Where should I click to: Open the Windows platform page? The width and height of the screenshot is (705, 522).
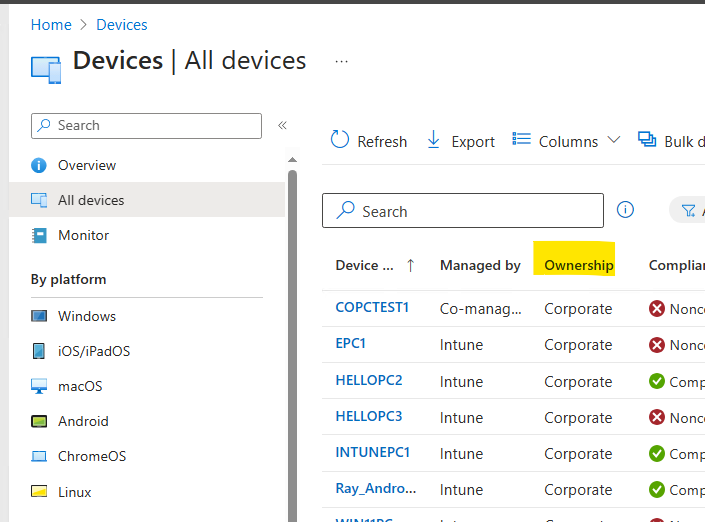point(87,316)
